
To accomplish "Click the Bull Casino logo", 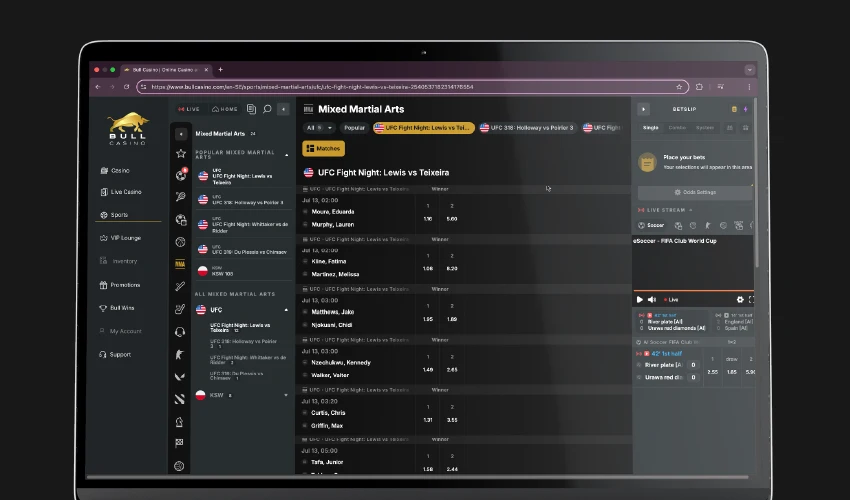I will pos(128,129).
